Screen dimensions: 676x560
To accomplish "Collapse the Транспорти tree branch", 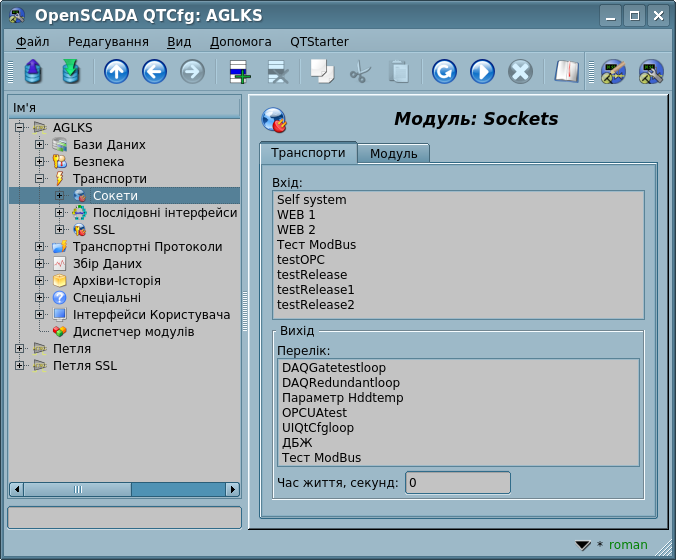I will (40, 179).
